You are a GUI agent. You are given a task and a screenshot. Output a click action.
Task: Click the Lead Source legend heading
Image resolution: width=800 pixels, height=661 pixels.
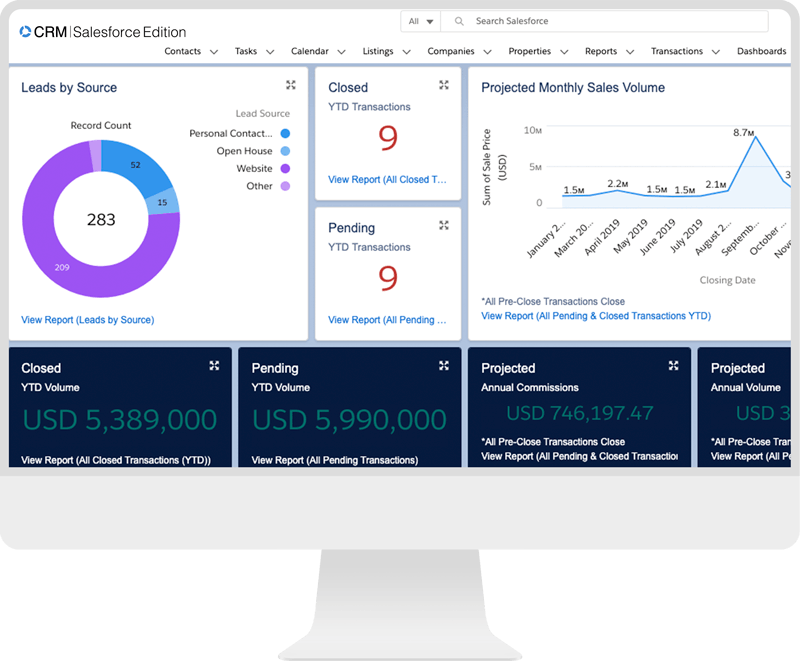pyautogui.click(x=263, y=113)
